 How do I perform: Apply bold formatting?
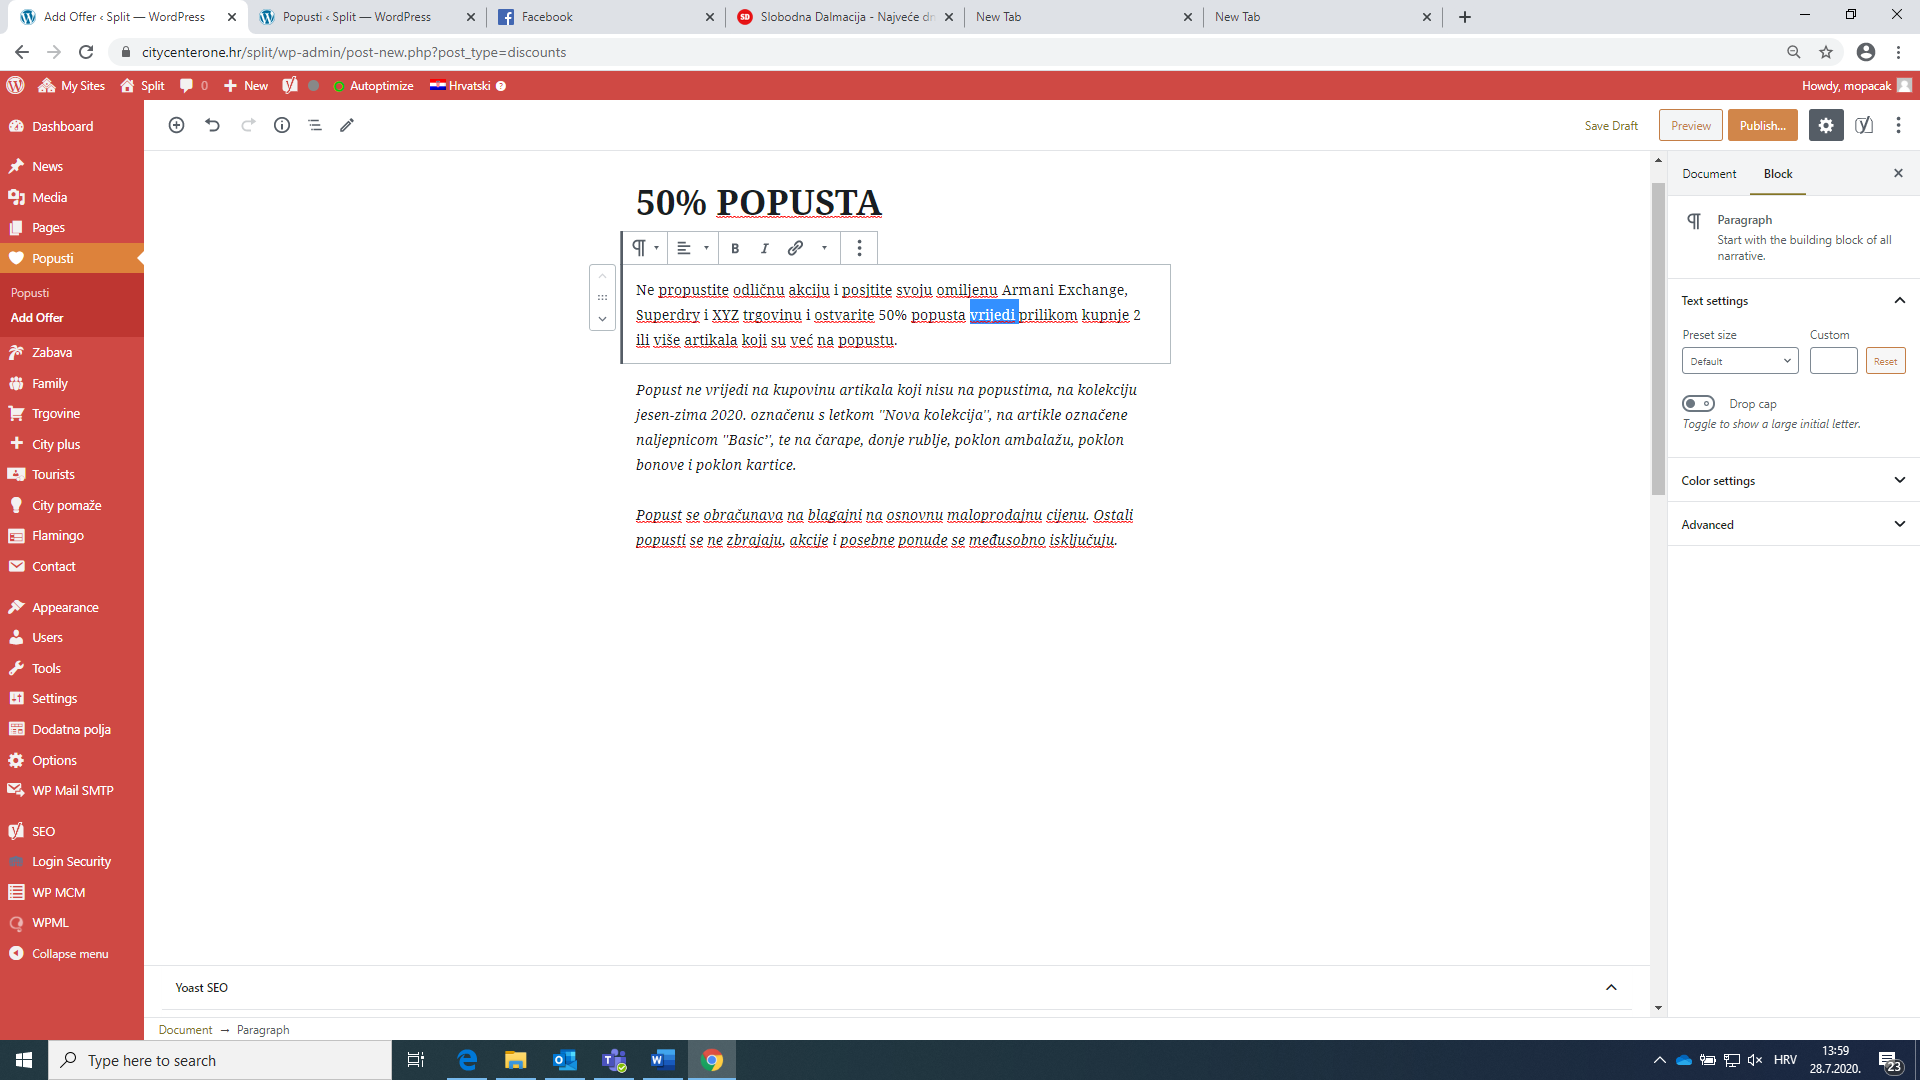[x=735, y=248]
